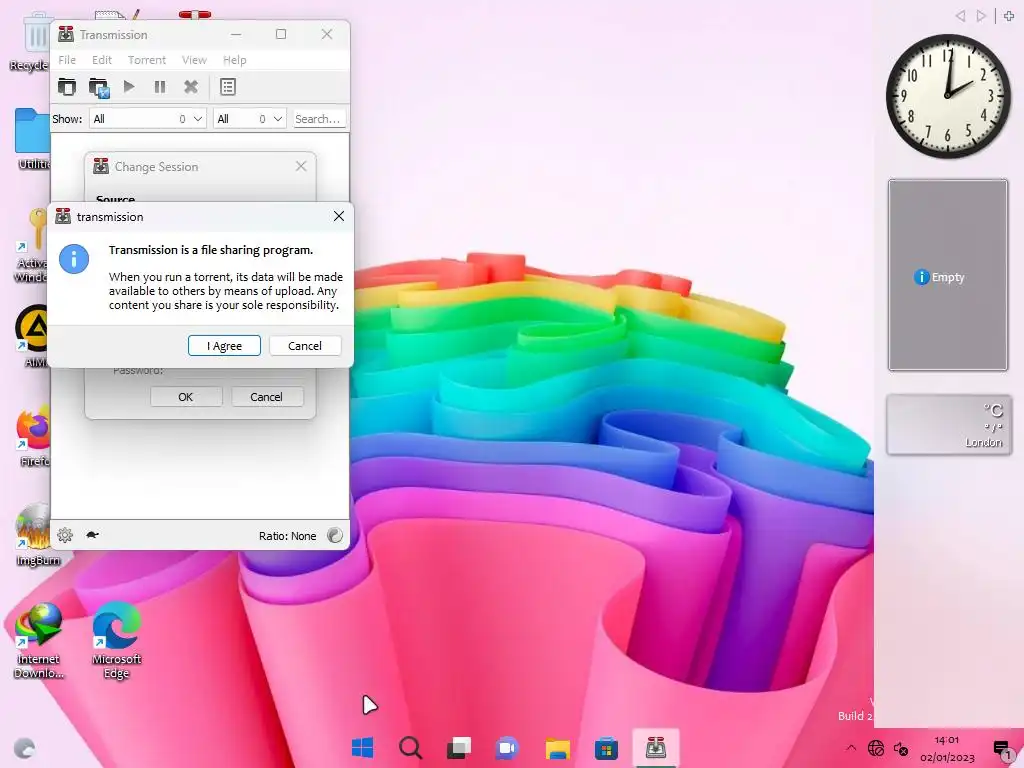Open the Help menu
This screenshot has width=1024, height=768.
pyautogui.click(x=234, y=60)
